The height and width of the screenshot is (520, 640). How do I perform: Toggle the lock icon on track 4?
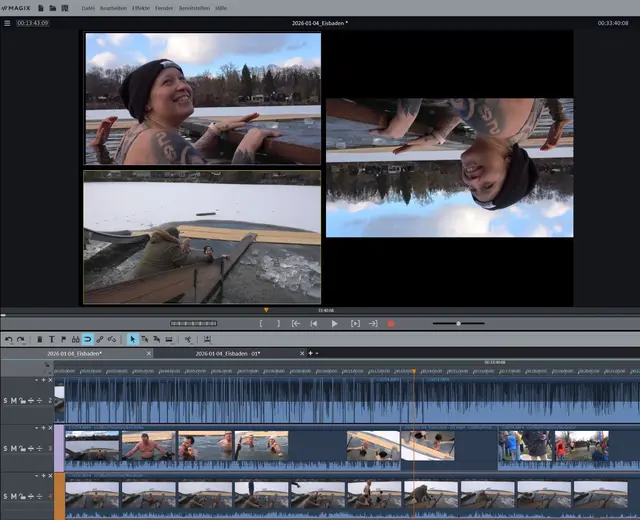[23, 497]
